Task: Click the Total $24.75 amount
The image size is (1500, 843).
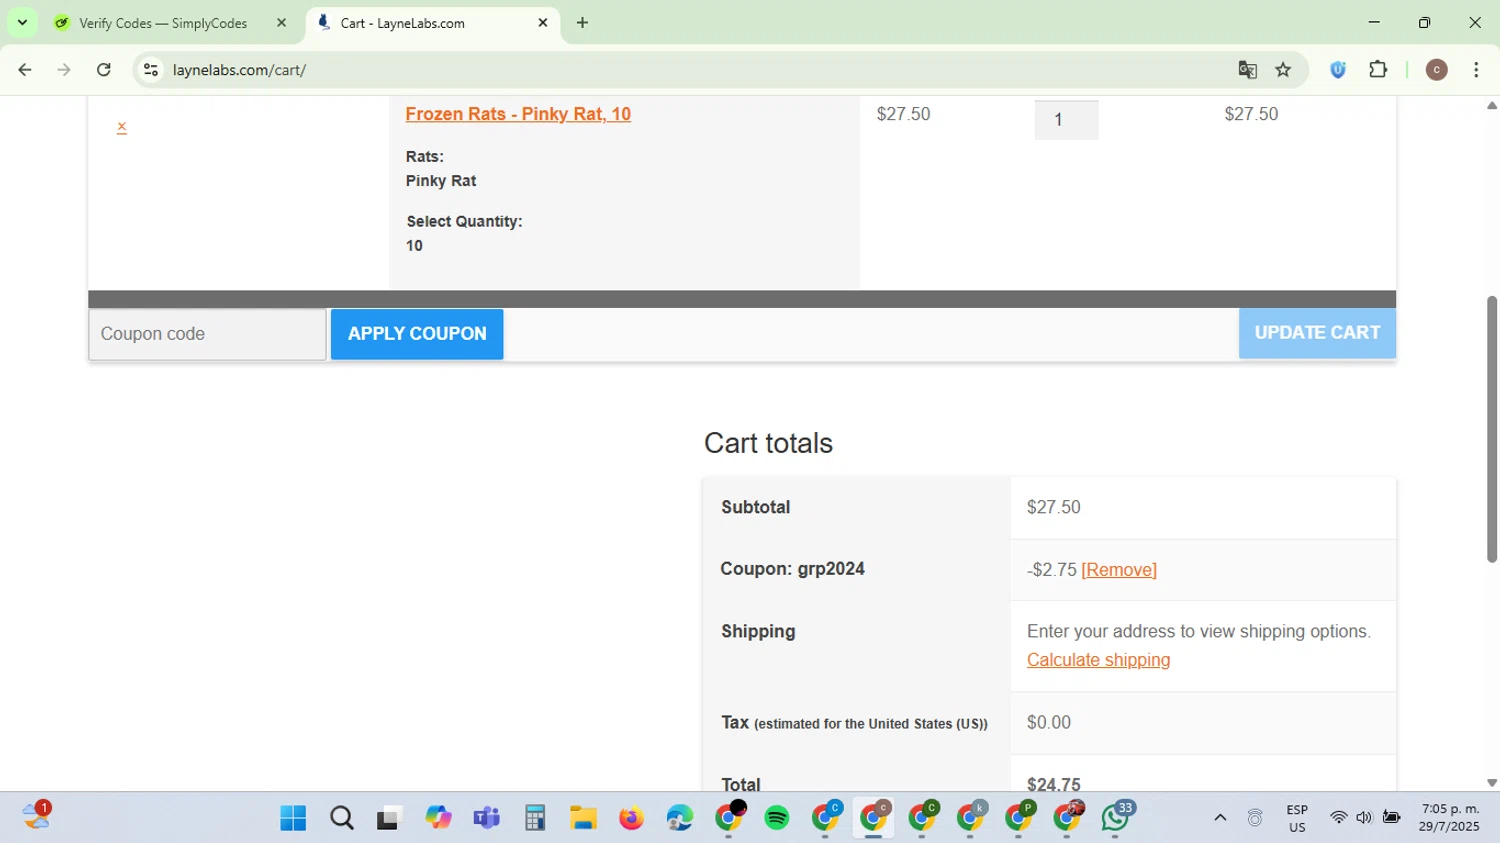Action: tap(1054, 784)
